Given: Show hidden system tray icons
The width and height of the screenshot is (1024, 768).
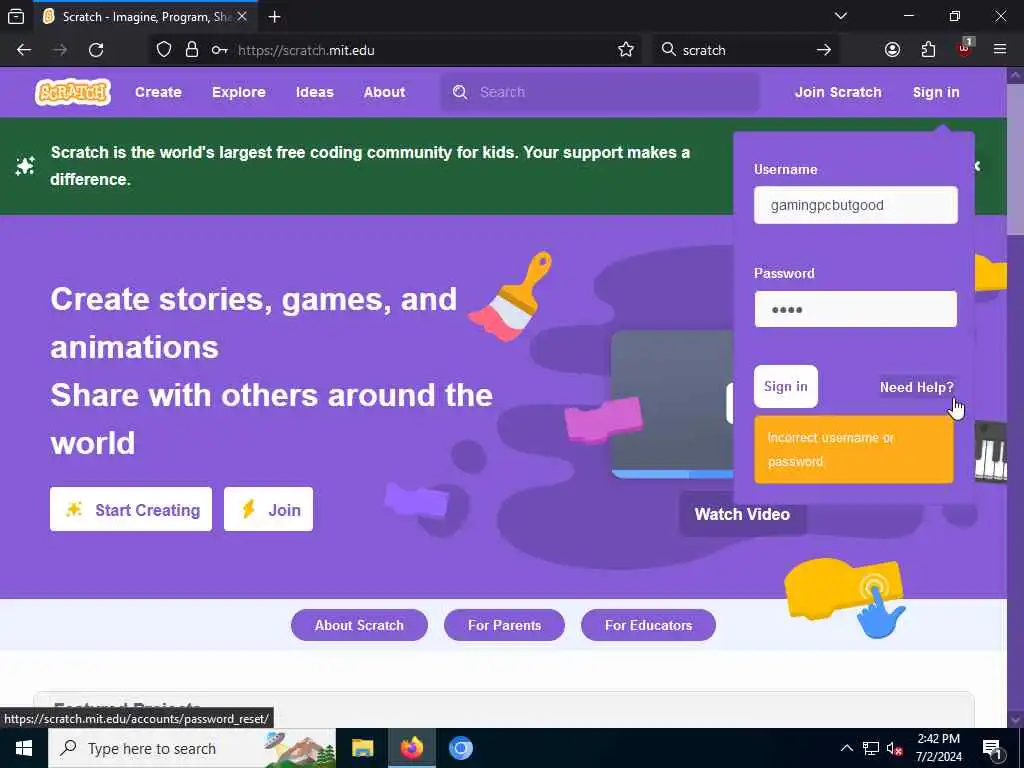Looking at the screenshot, I should tap(846, 748).
